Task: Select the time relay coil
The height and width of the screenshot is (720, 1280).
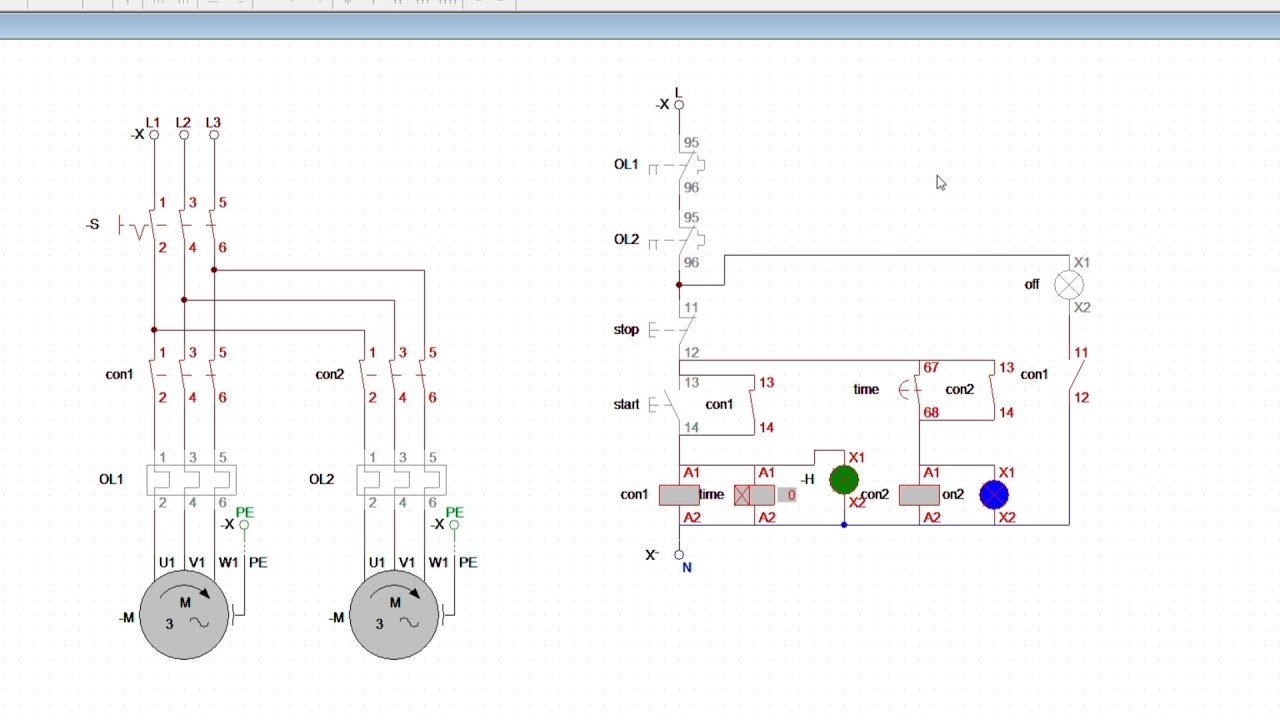Action: 754,495
